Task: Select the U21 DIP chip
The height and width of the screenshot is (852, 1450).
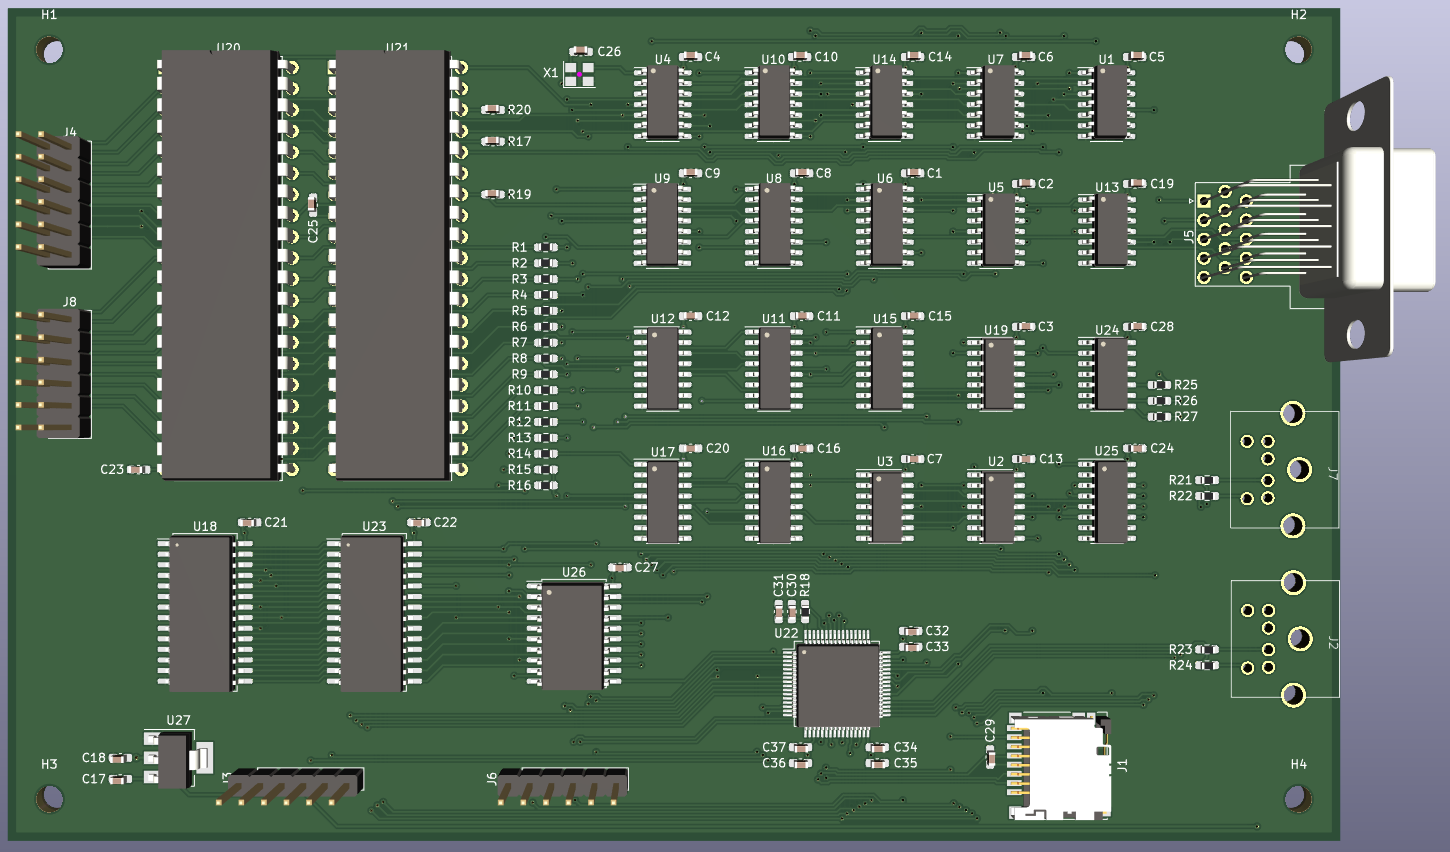Action: coord(391,265)
